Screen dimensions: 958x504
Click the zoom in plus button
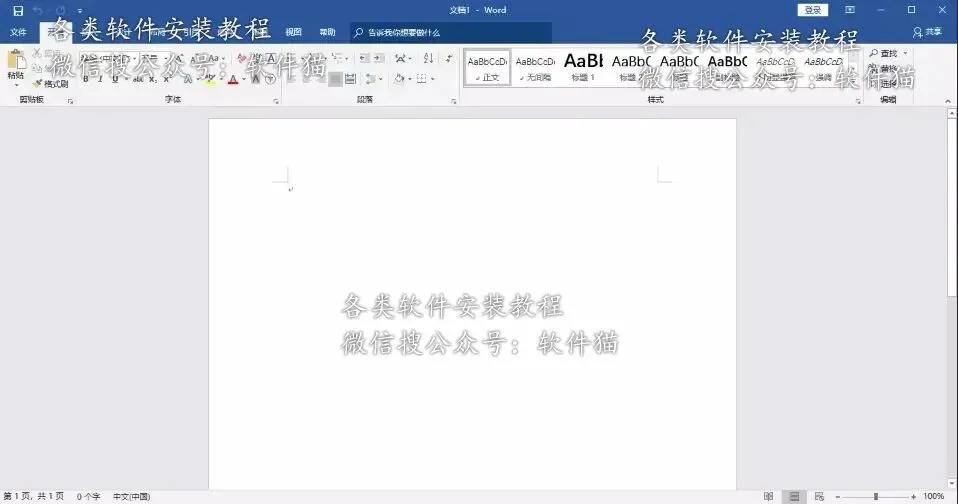point(913,497)
